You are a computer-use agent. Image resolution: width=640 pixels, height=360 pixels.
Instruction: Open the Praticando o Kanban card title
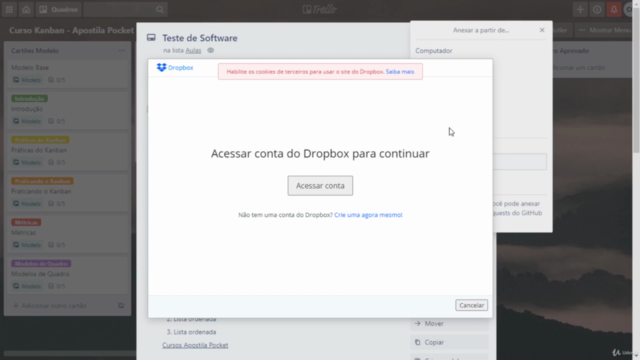(41, 191)
